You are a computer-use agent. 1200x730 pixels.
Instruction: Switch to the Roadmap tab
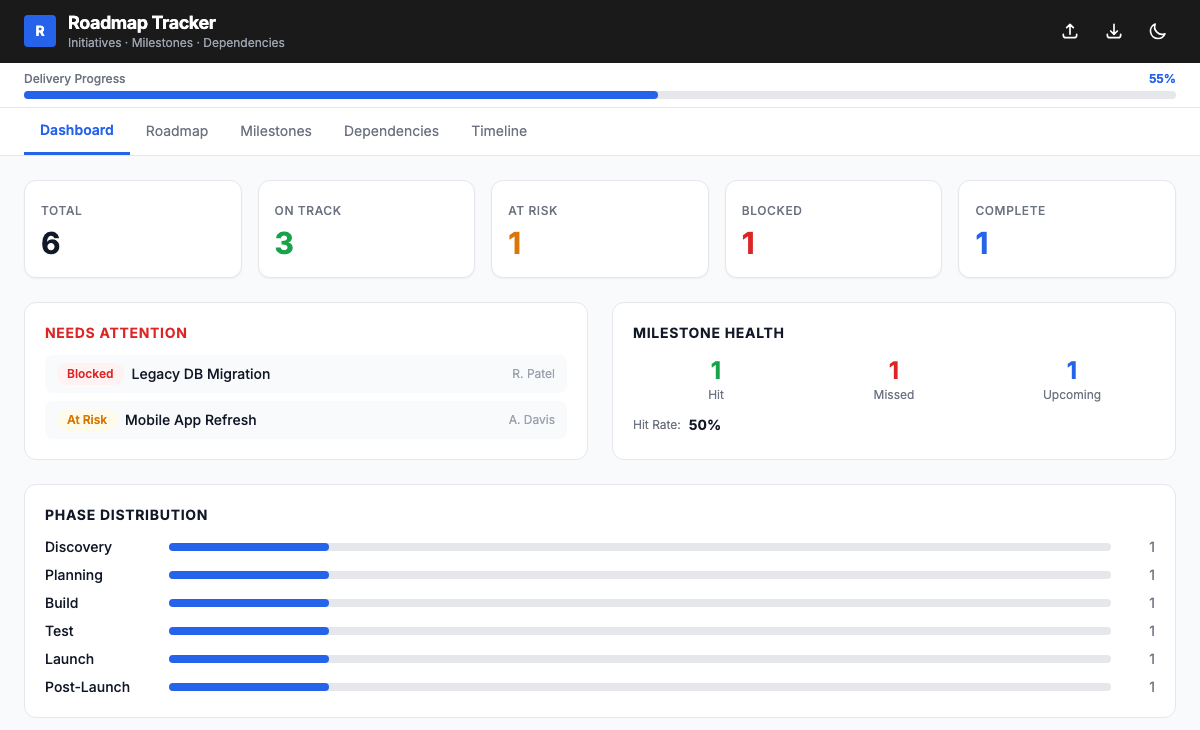[x=177, y=131]
